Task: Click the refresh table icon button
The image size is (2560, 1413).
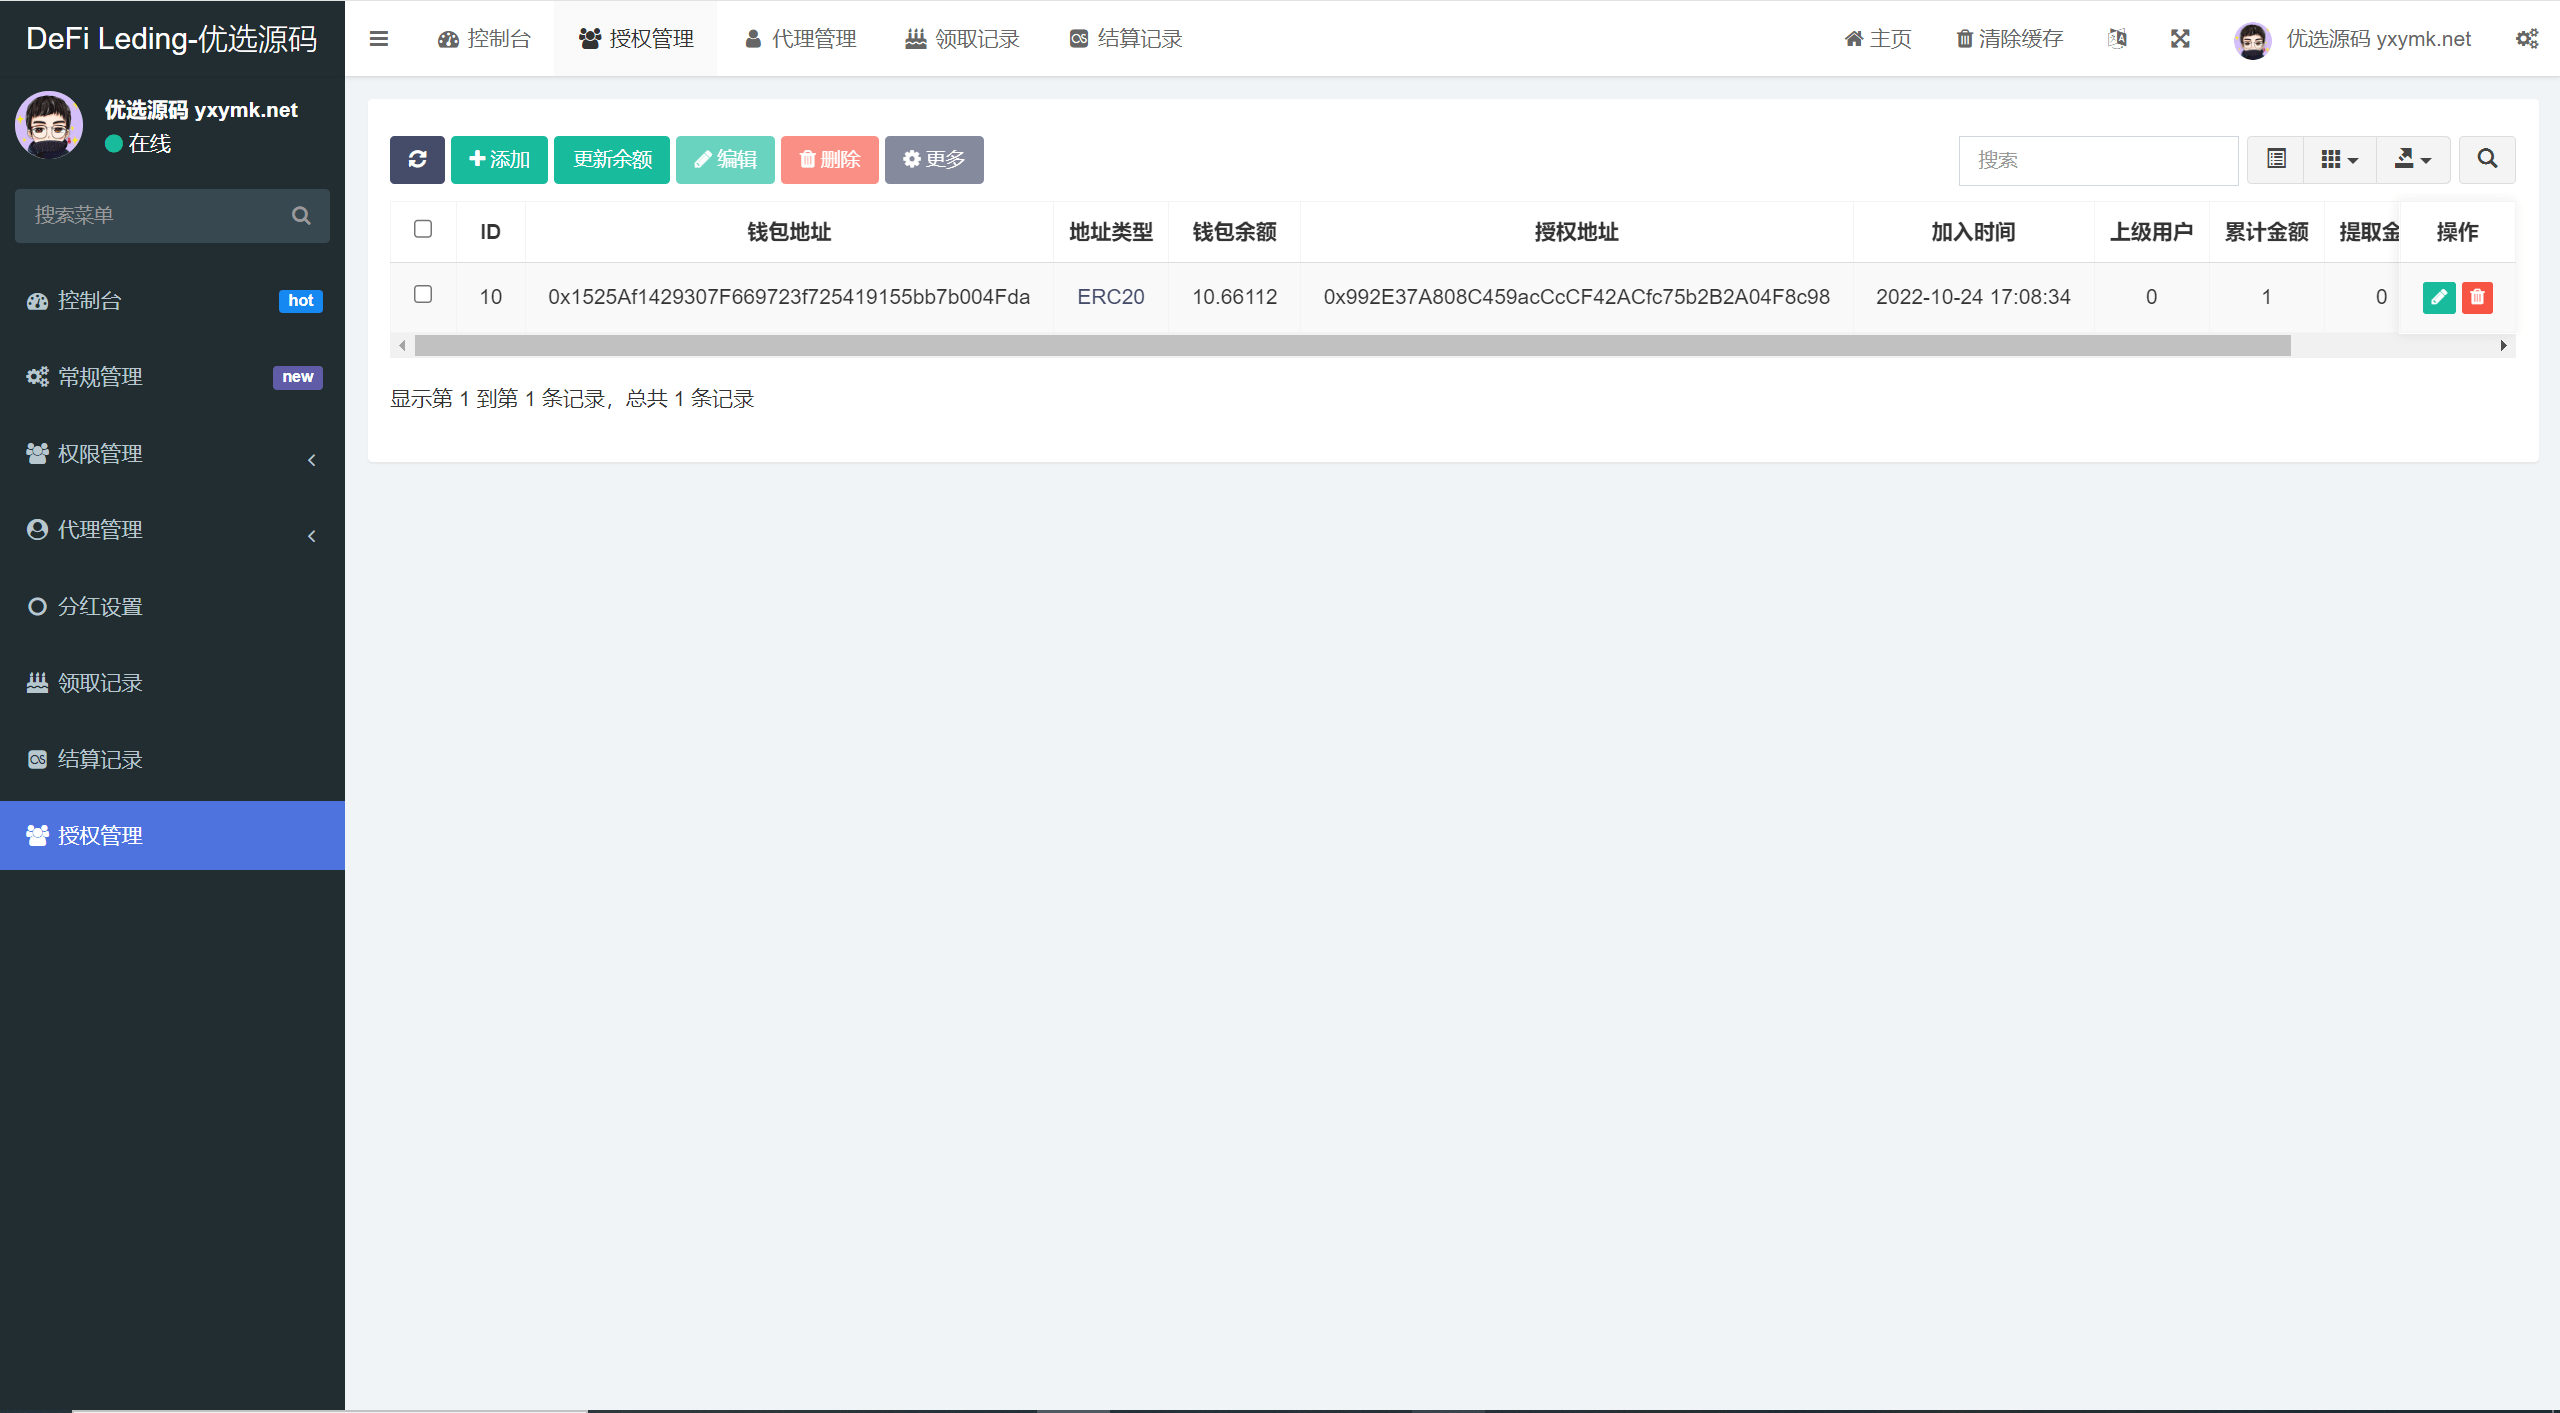Action: tap(417, 160)
